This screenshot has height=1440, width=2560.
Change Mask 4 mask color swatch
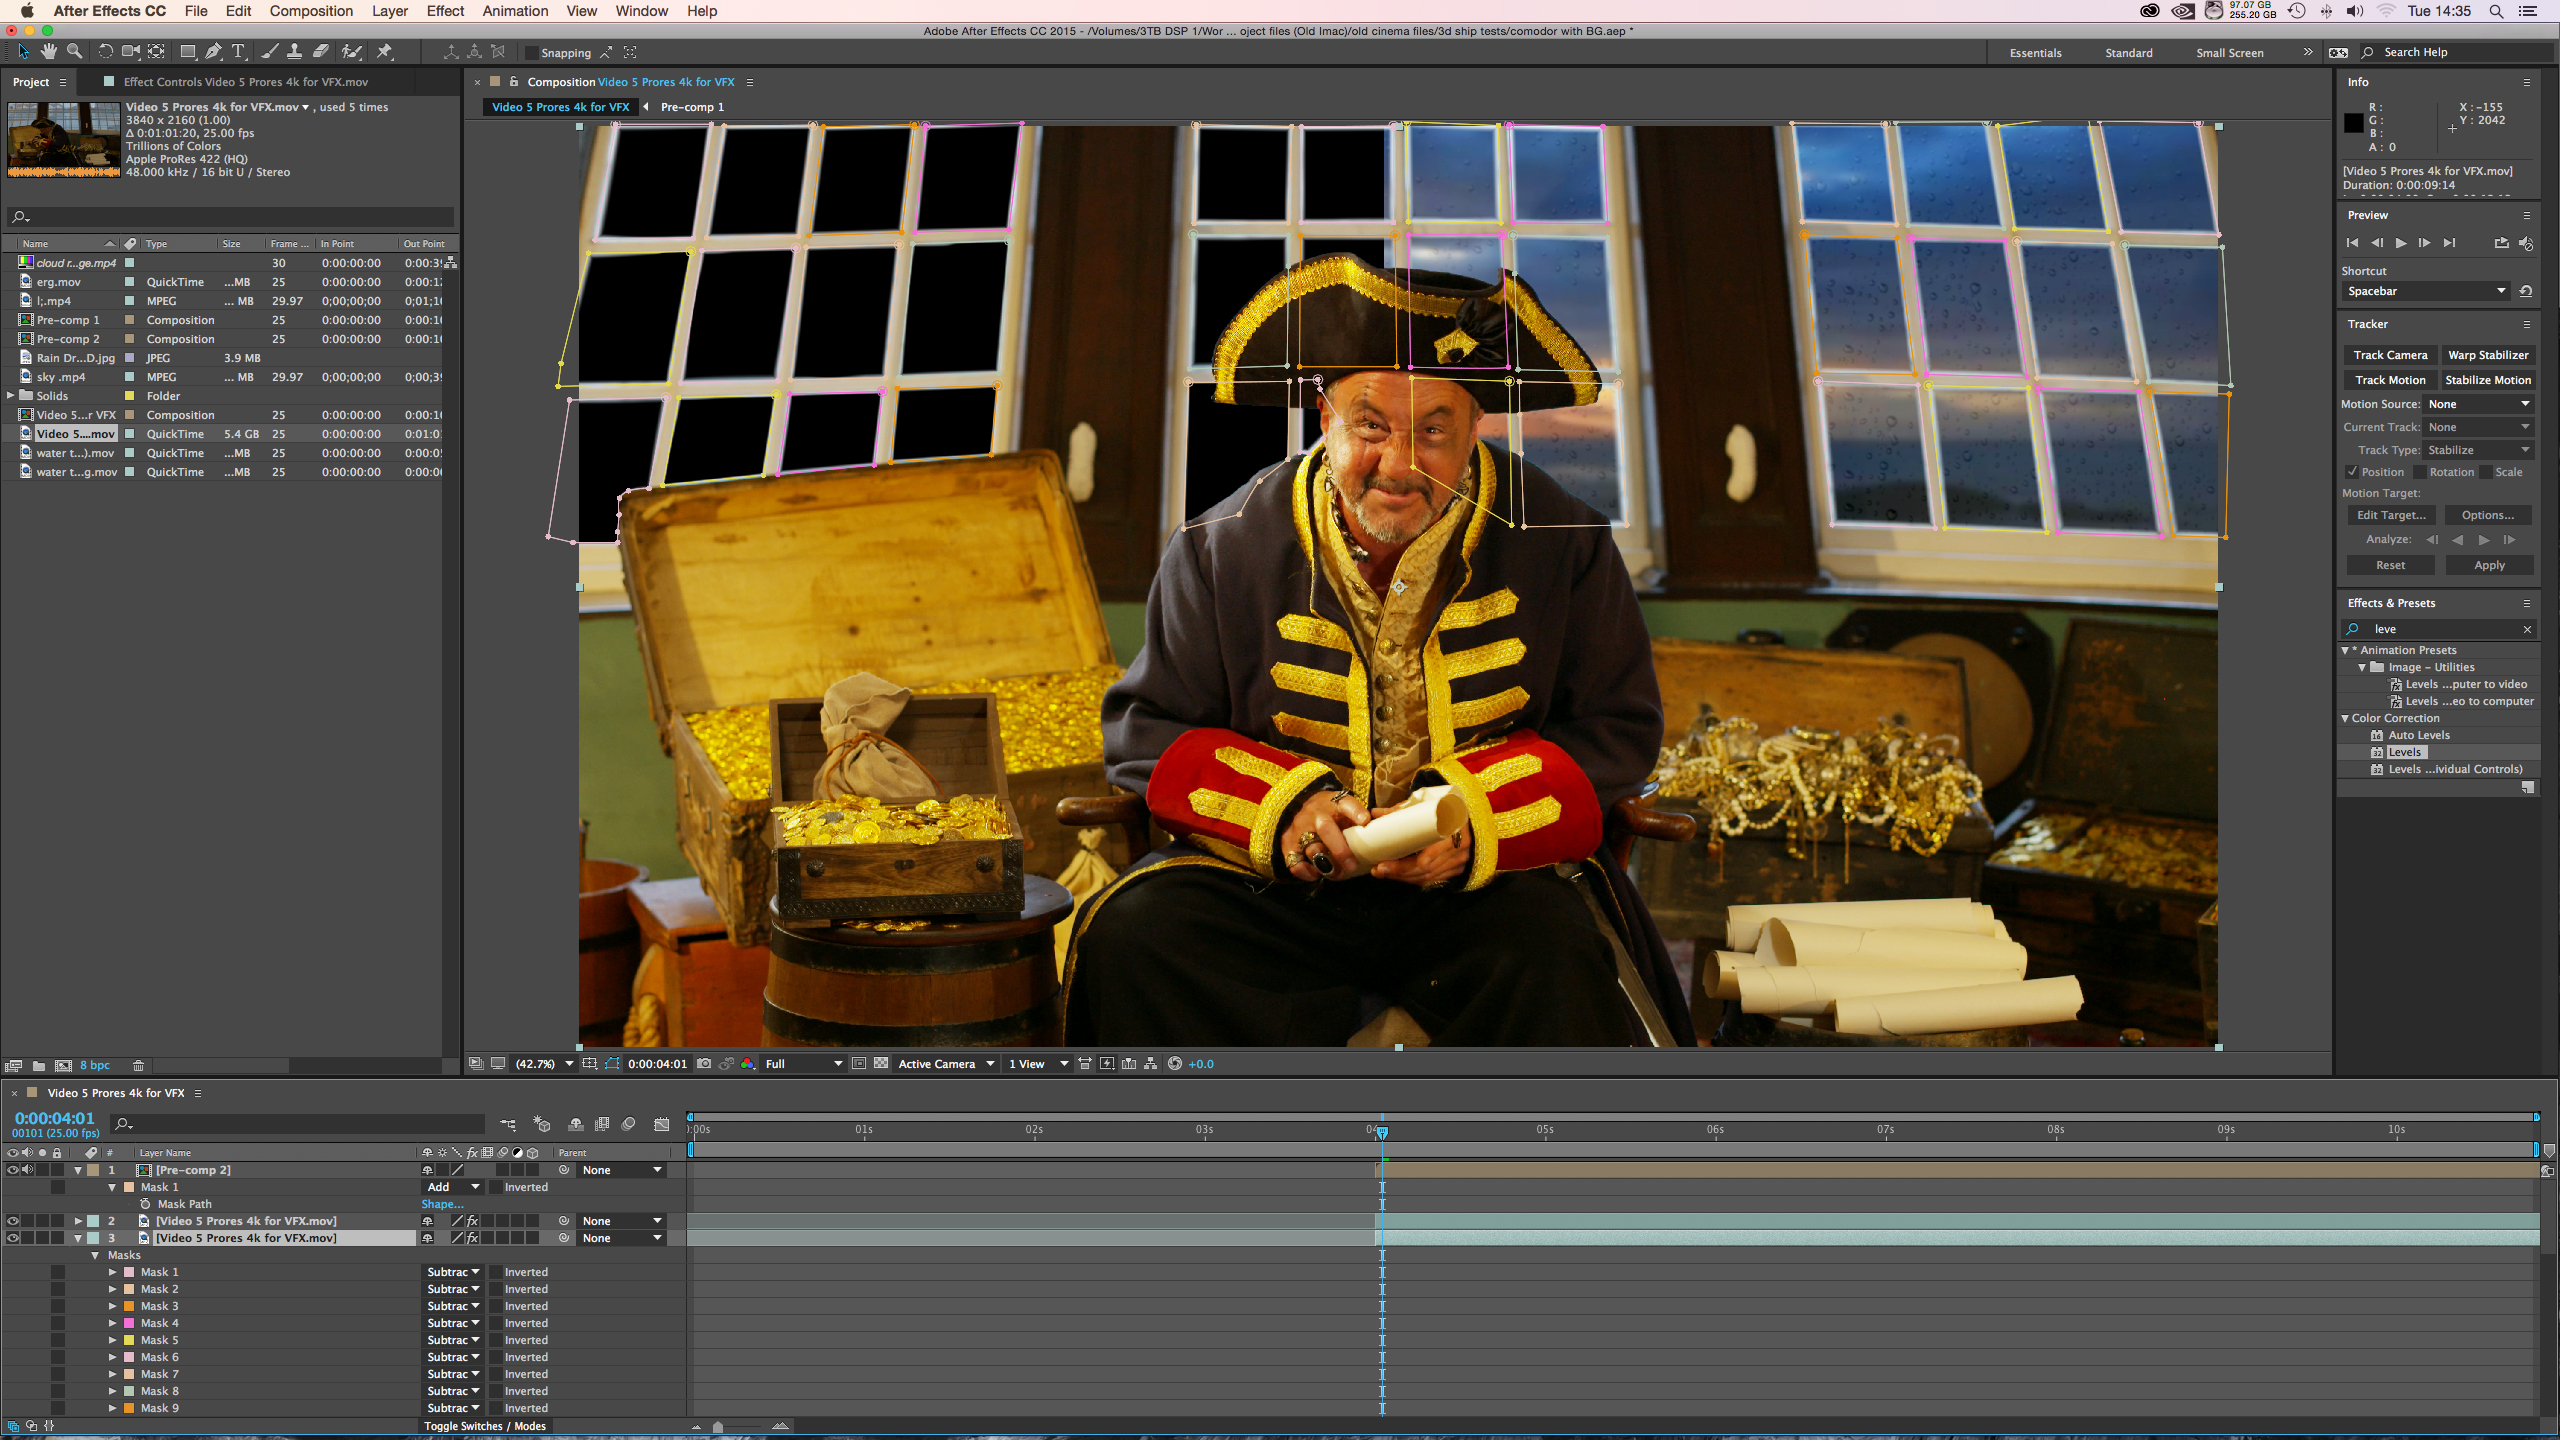click(x=131, y=1322)
